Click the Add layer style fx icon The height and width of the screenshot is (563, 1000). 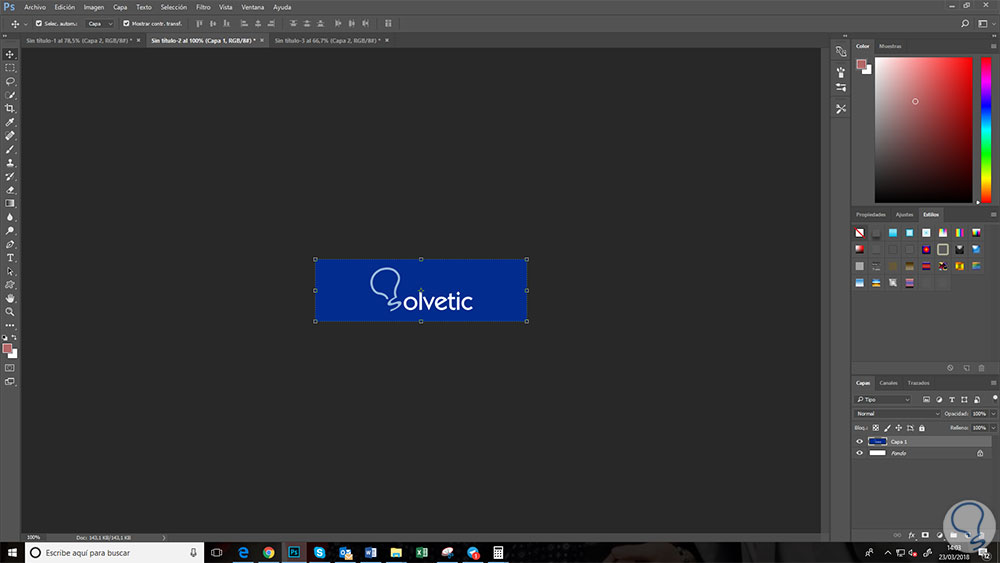[x=911, y=535]
